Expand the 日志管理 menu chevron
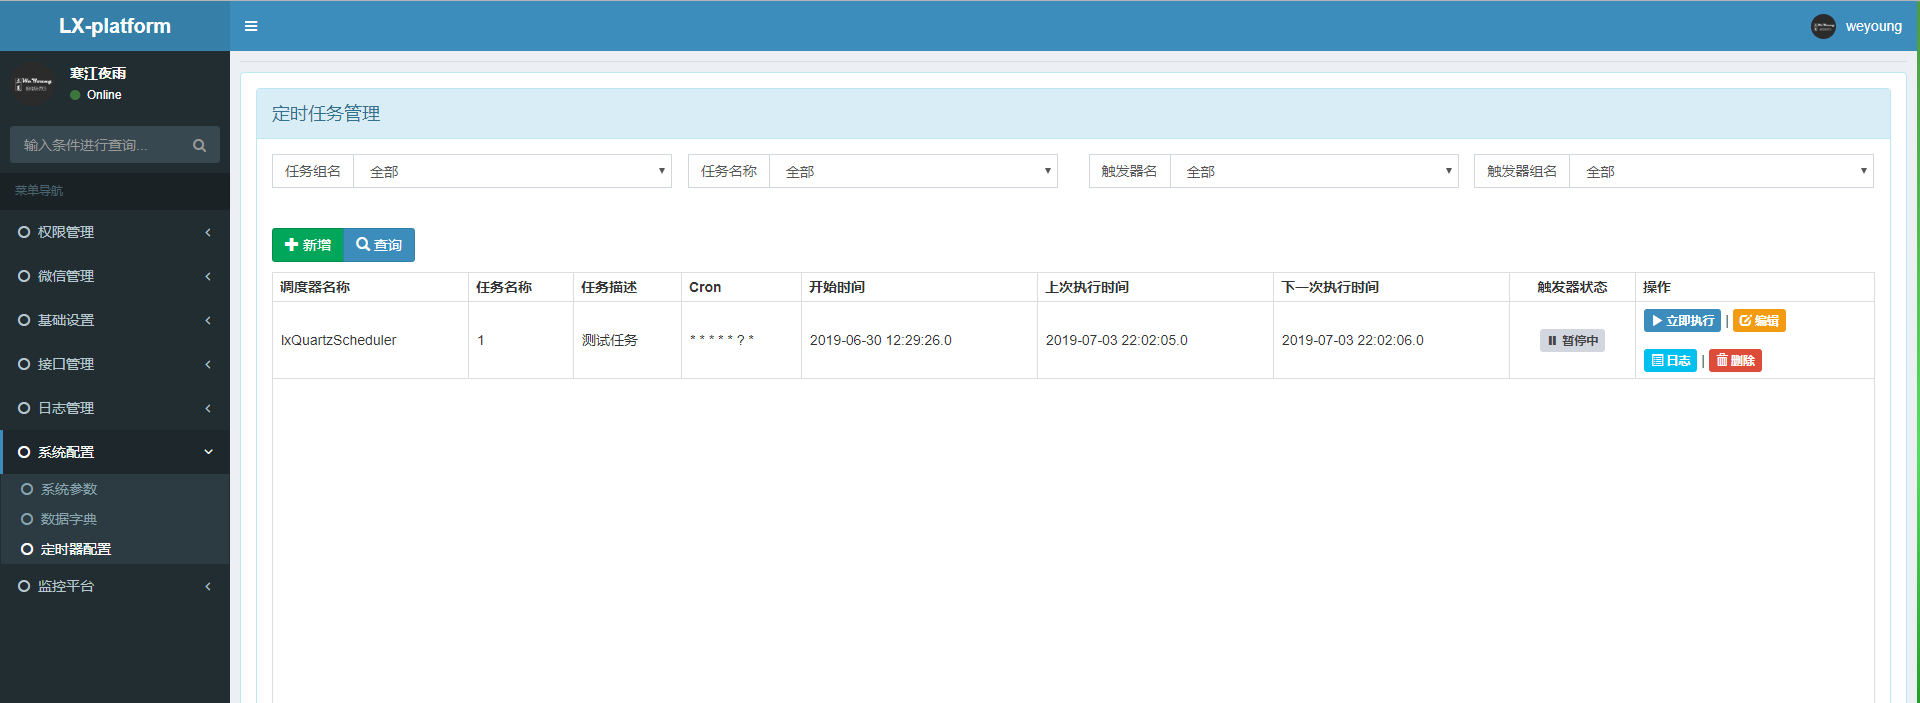Viewport: 1920px width, 703px height. pos(208,408)
